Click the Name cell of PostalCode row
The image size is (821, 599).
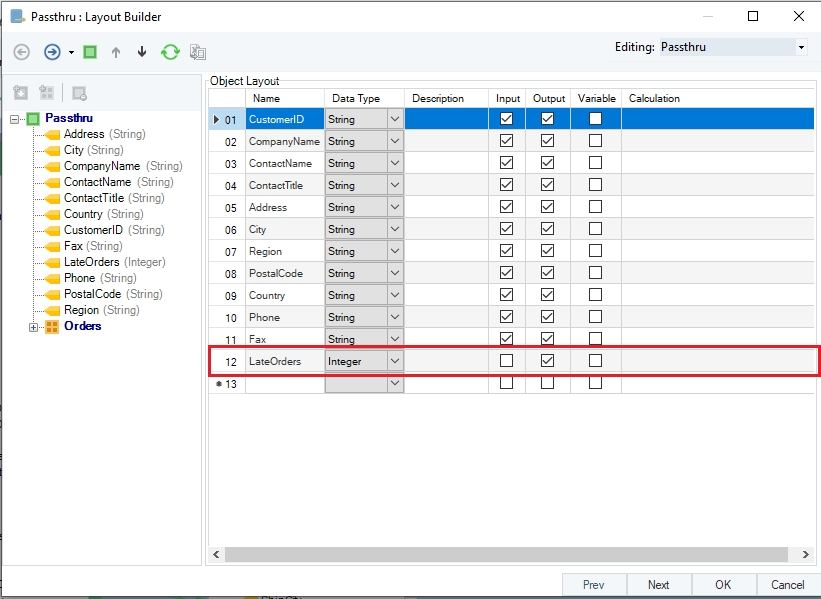pyautogui.click(x=284, y=273)
